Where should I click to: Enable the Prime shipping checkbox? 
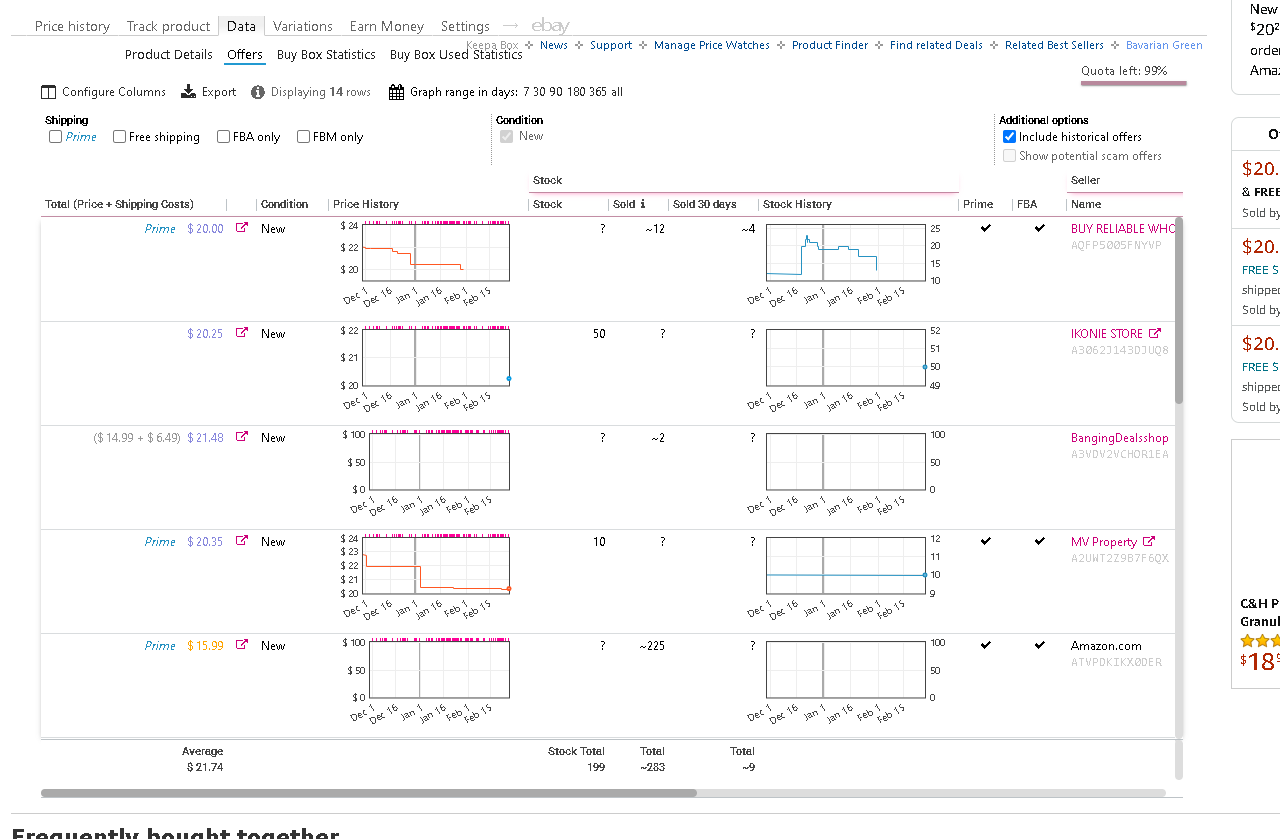coord(56,137)
